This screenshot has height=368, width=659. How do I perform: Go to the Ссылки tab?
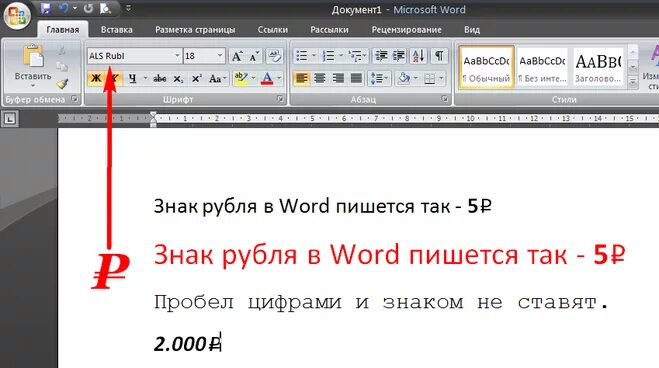tap(272, 30)
